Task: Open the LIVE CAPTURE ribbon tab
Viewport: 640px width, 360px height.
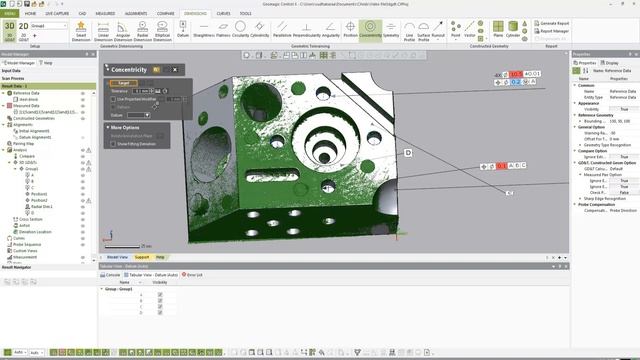Action: (57, 13)
